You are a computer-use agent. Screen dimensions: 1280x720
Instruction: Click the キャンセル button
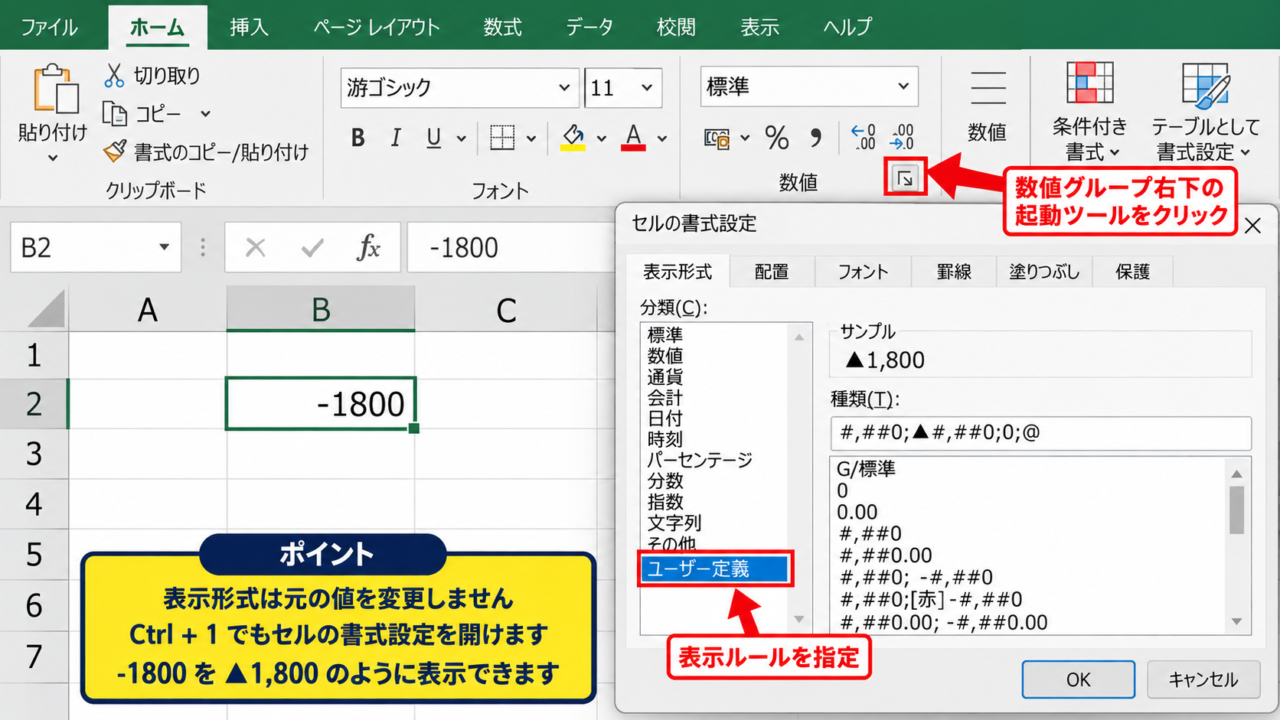(1203, 680)
